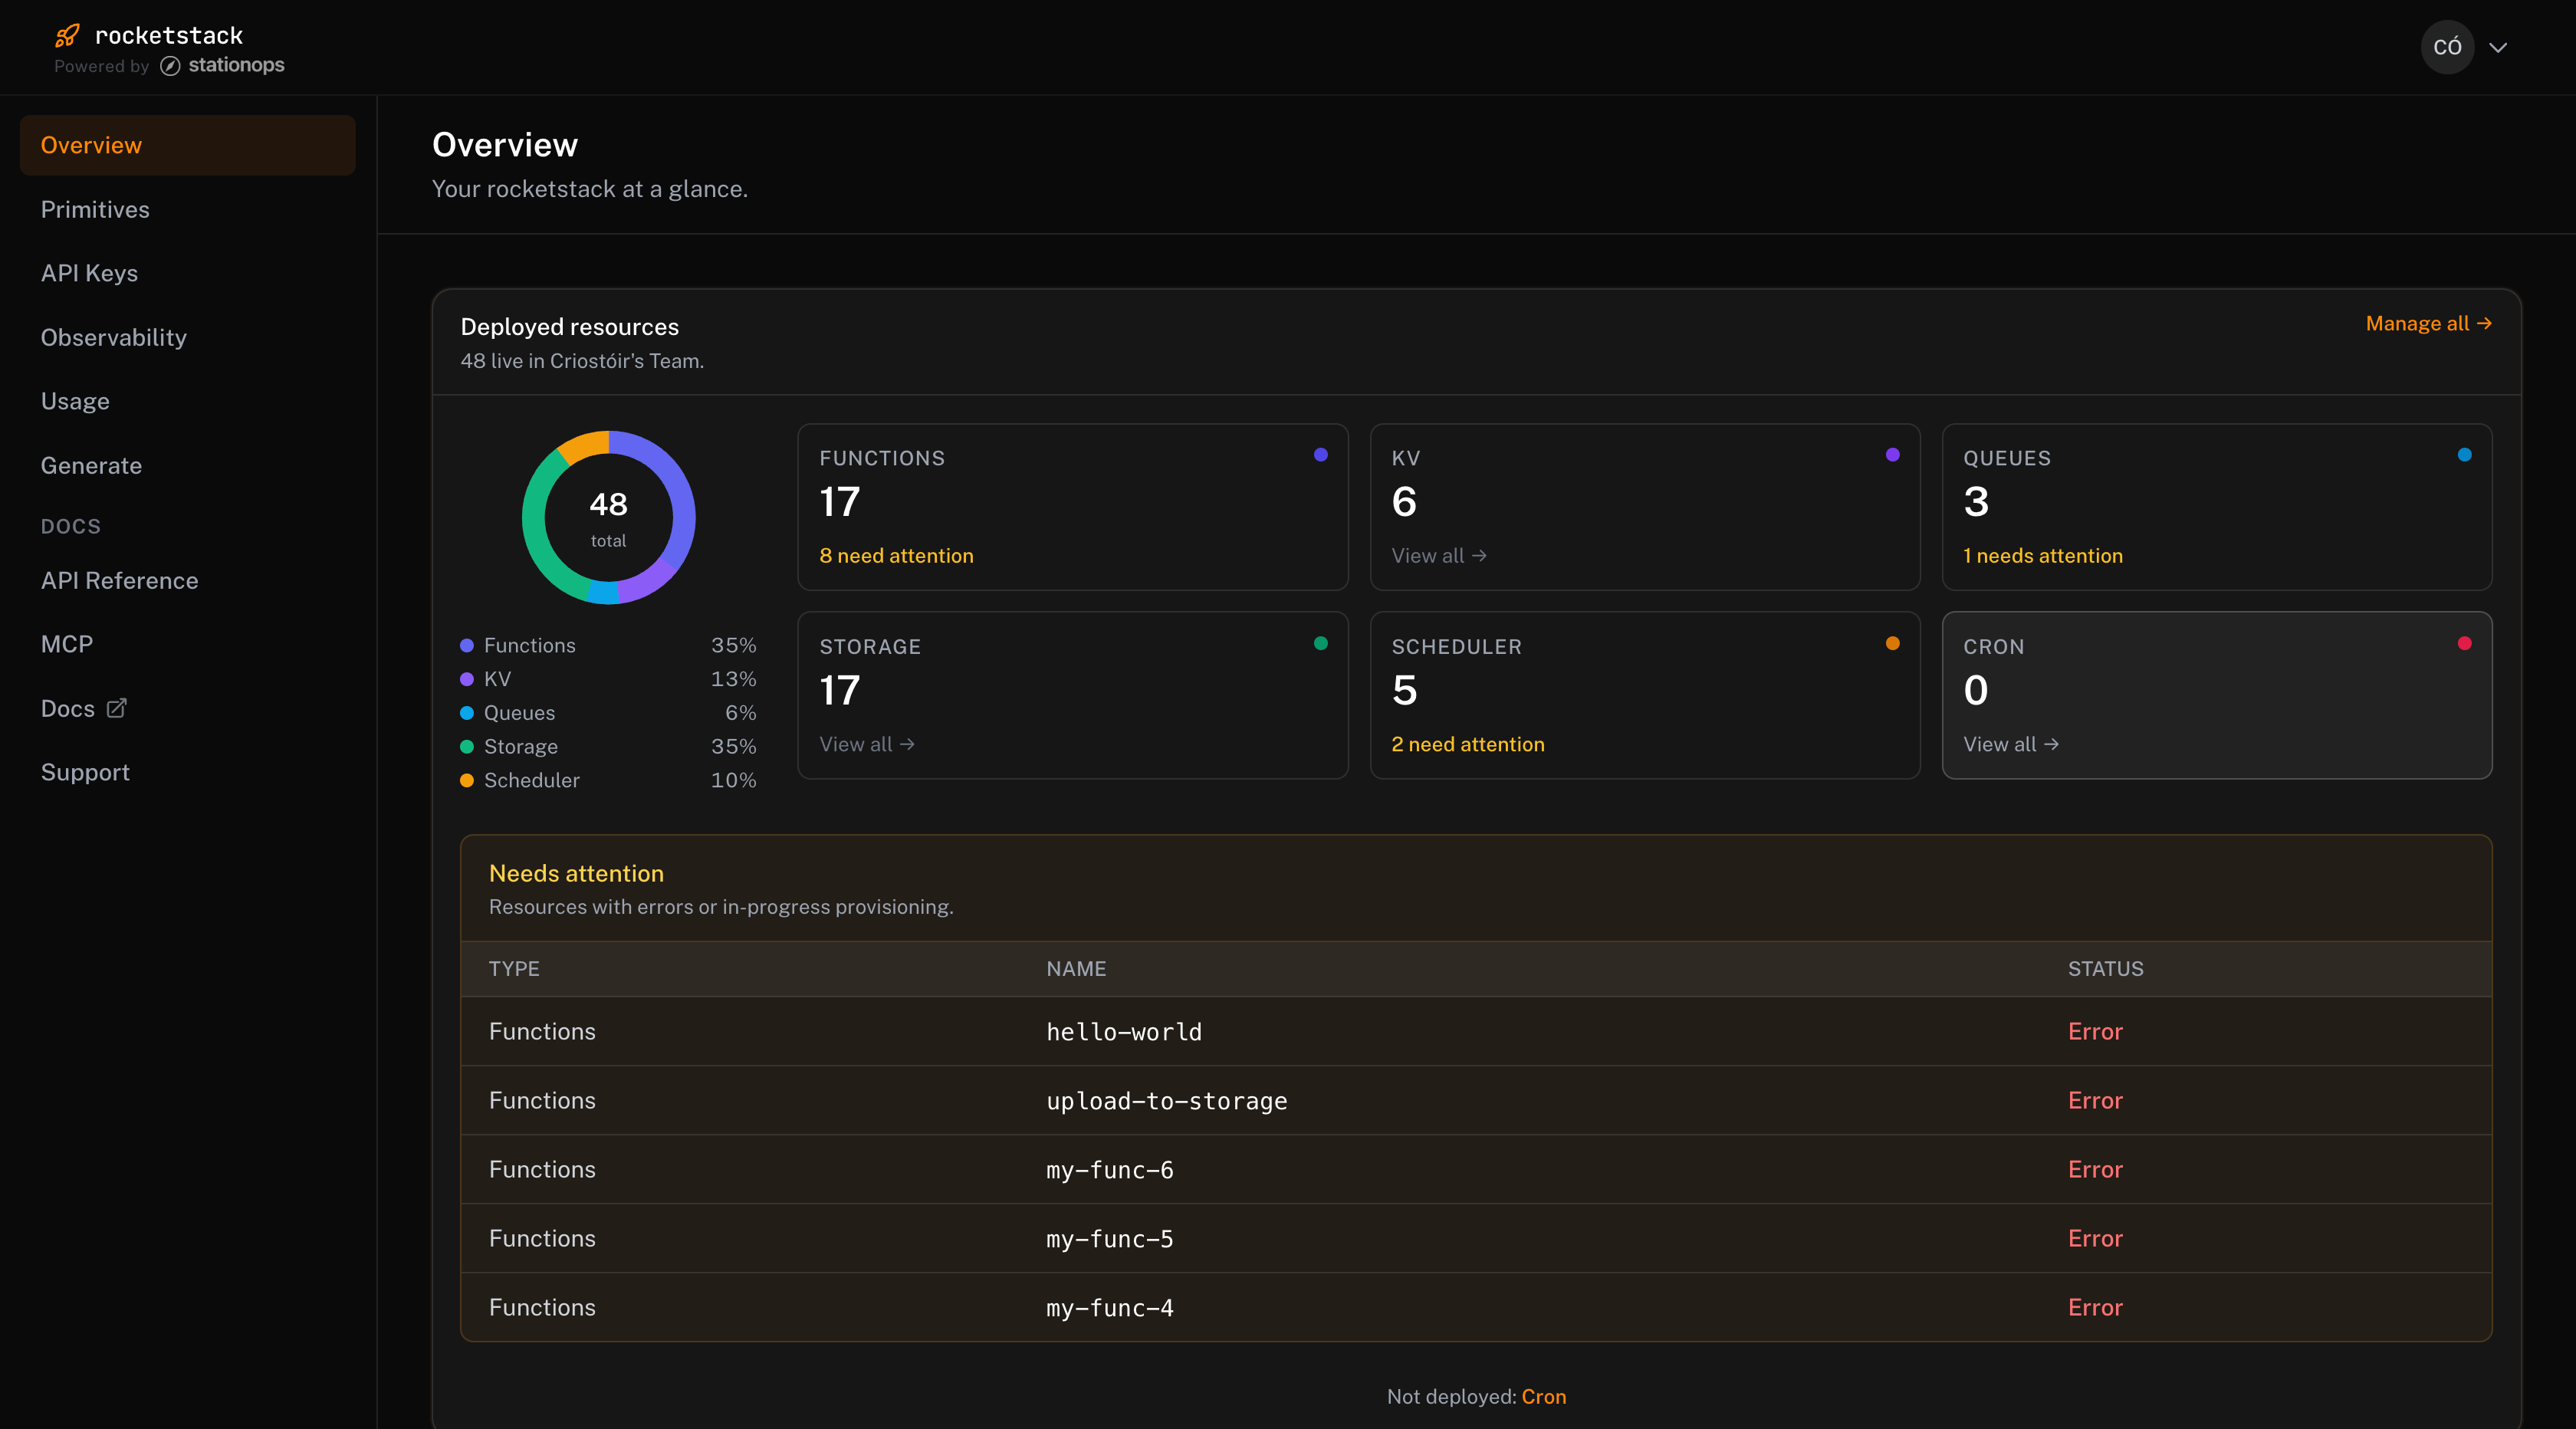Click the Functions legend color dot

point(466,645)
